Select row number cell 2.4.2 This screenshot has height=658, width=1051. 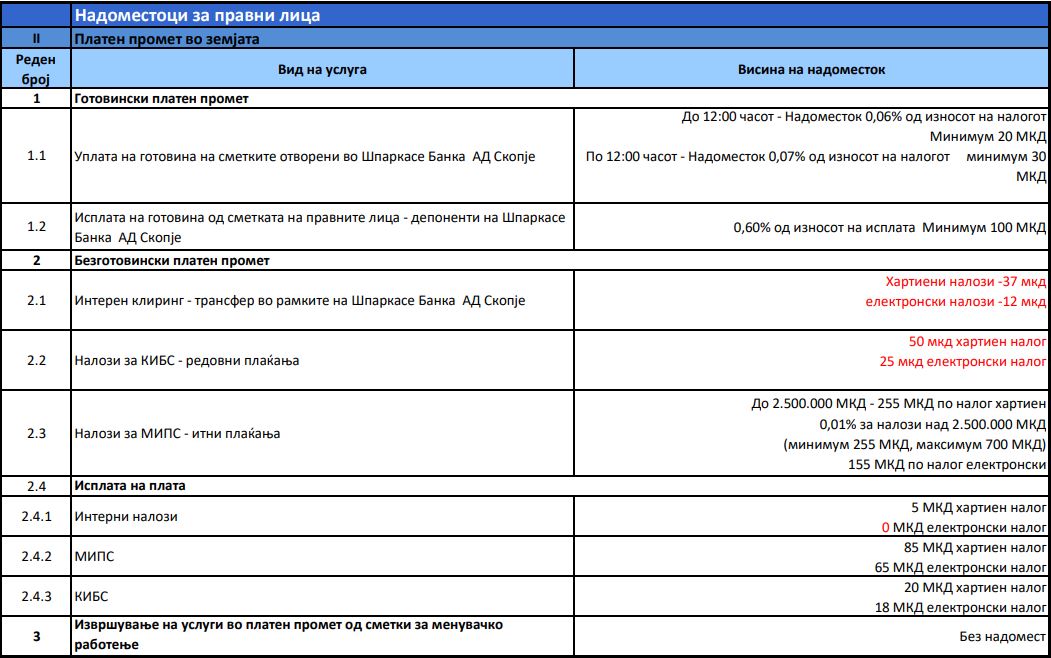coord(36,557)
